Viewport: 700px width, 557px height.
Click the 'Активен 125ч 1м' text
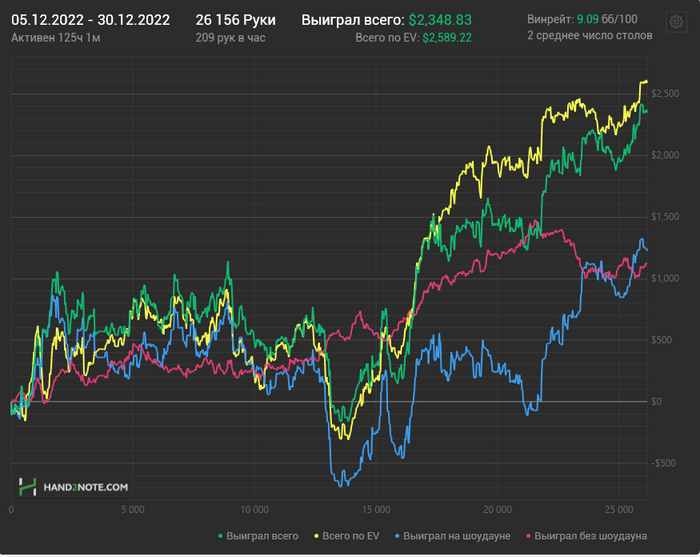tap(56, 38)
